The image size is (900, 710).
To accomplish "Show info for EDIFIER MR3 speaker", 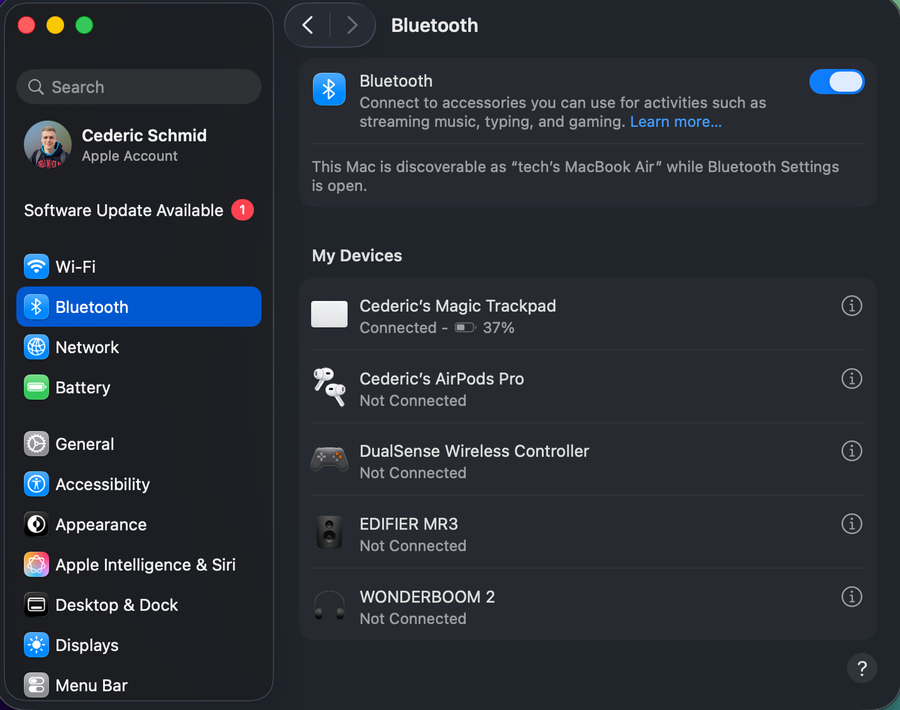I will [x=851, y=524].
